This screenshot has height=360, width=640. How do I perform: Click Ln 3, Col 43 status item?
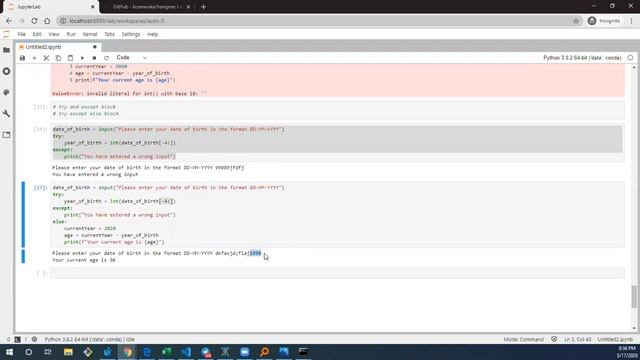point(578,340)
